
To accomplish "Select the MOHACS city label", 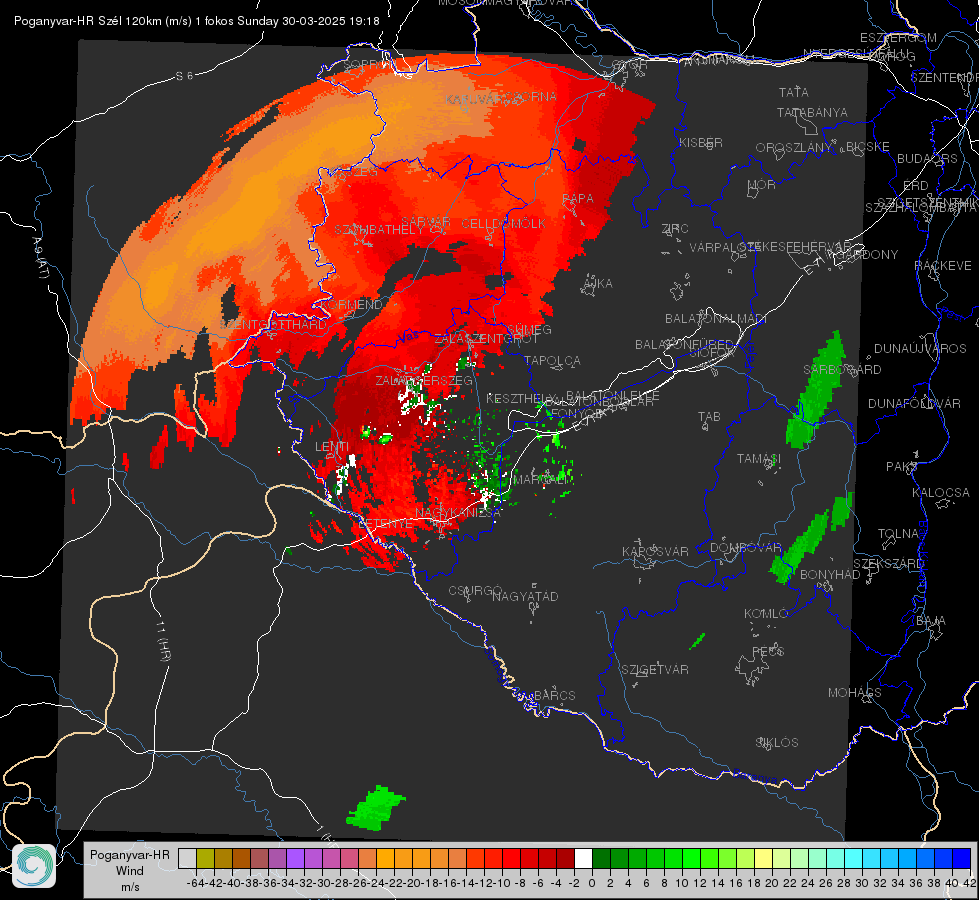I will (855, 692).
